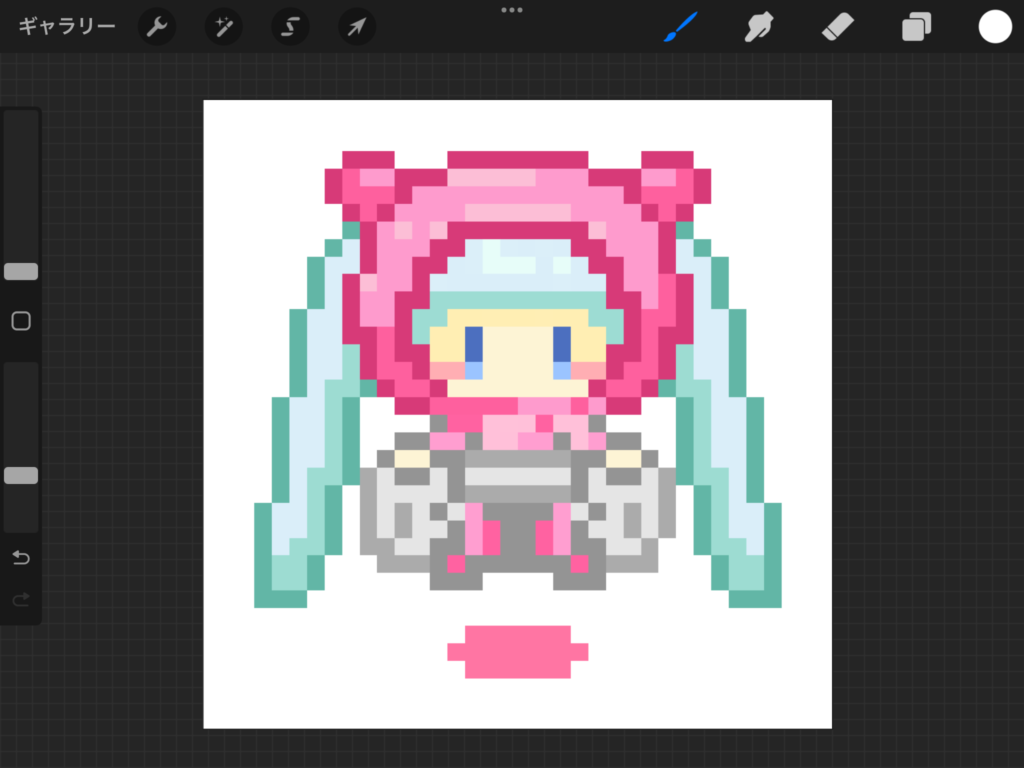Open the Actions wrench menu
1024x768 pixels.
(x=157, y=27)
